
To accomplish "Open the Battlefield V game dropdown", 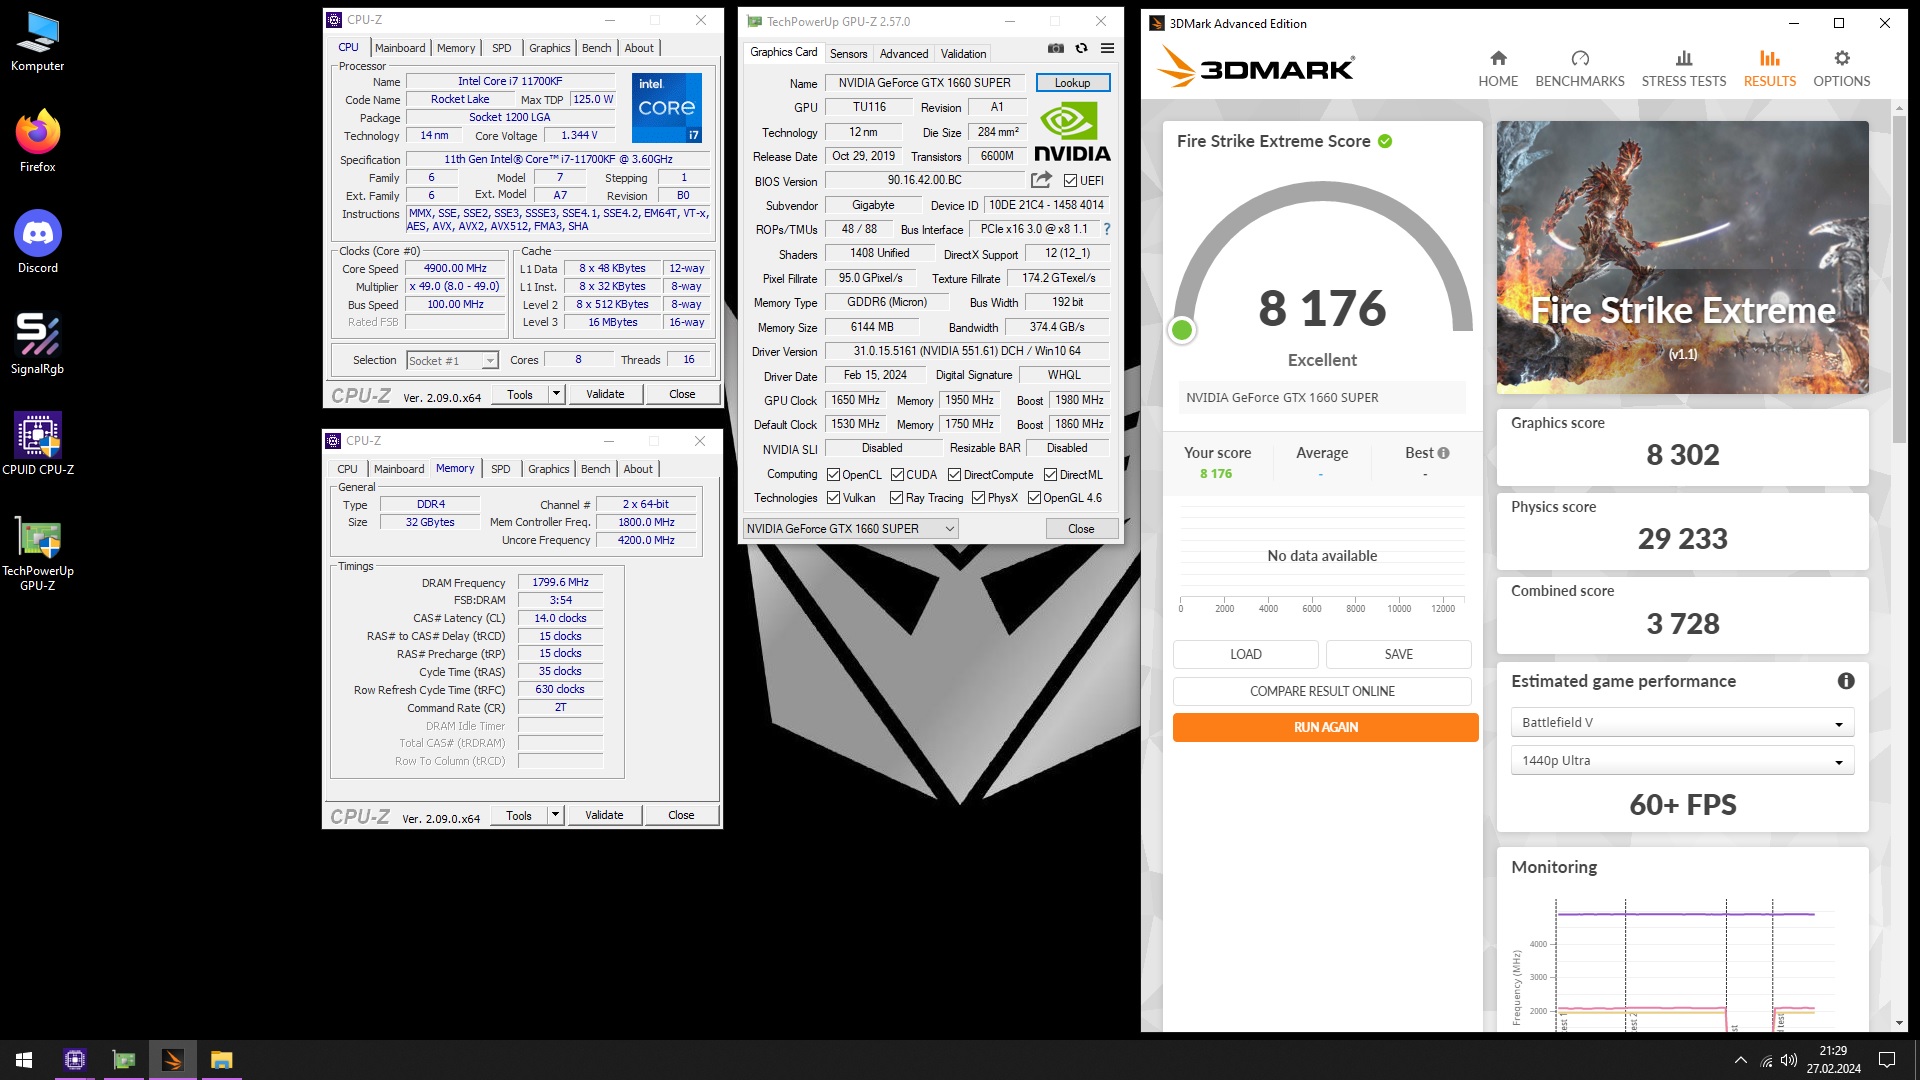I will (x=1682, y=722).
